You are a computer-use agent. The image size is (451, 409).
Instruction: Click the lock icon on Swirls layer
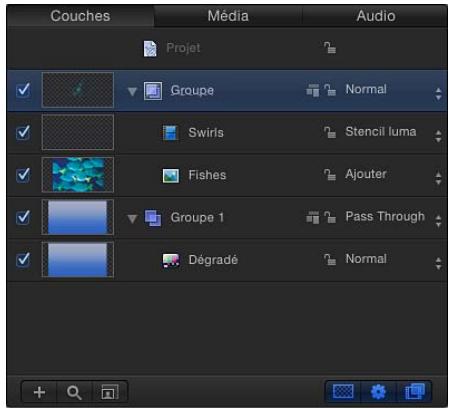pos(330,132)
